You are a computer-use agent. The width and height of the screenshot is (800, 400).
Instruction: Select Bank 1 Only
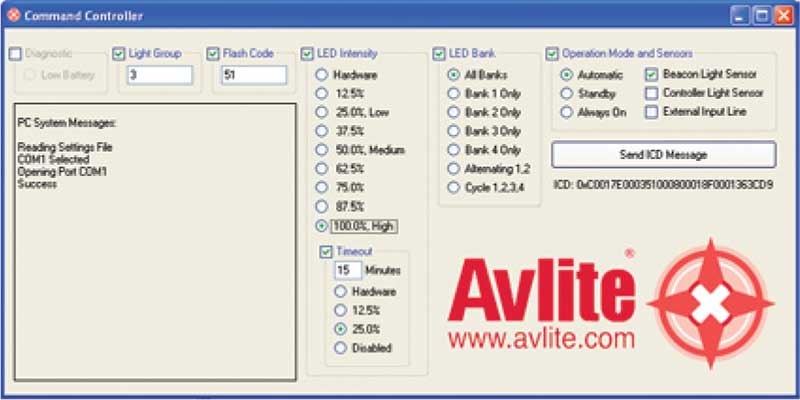coord(454,93)
